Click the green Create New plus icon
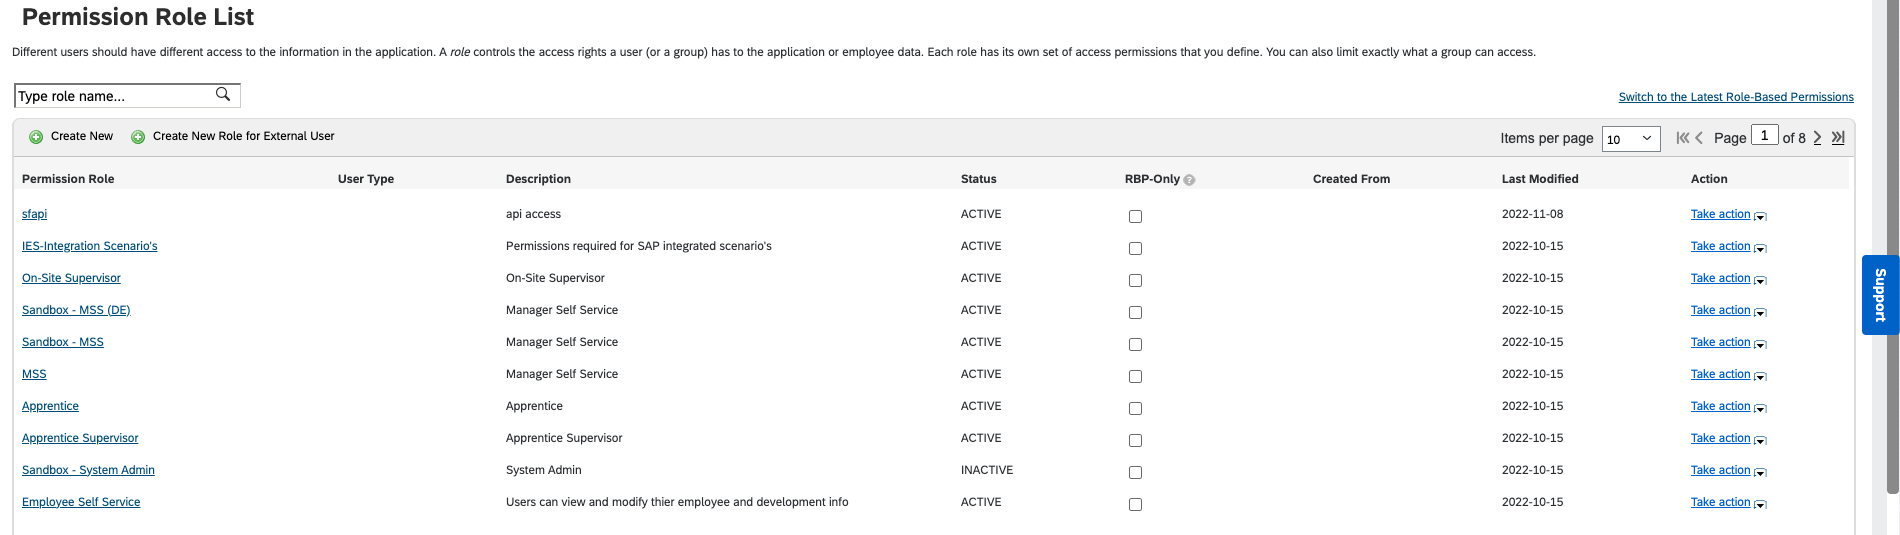Viewport: 1900px width, 535px height. click(x=36, y=137)
